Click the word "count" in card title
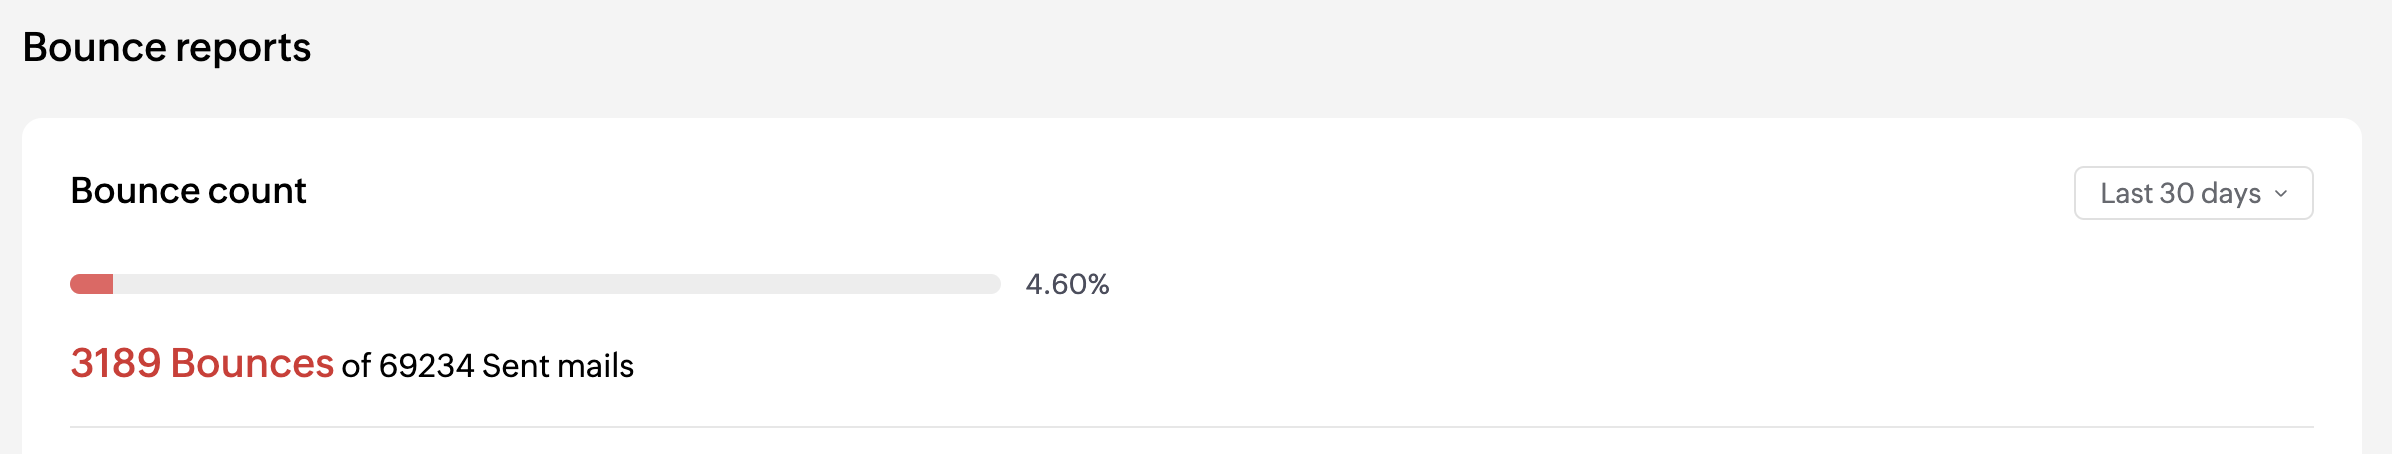2392x454 pixels. pos(257,191)
